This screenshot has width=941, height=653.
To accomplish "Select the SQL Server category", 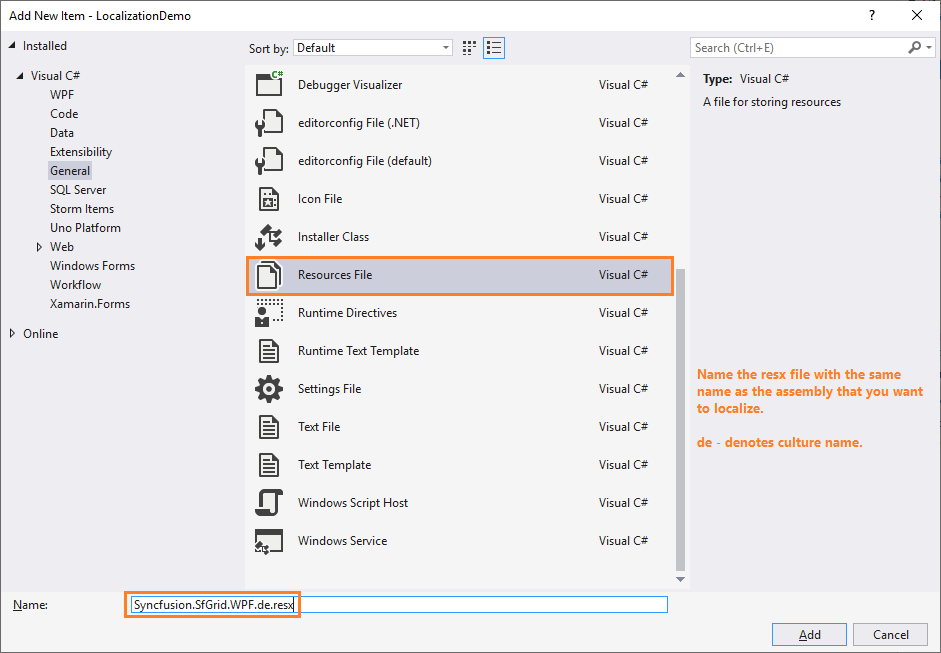I will [78, 190].
